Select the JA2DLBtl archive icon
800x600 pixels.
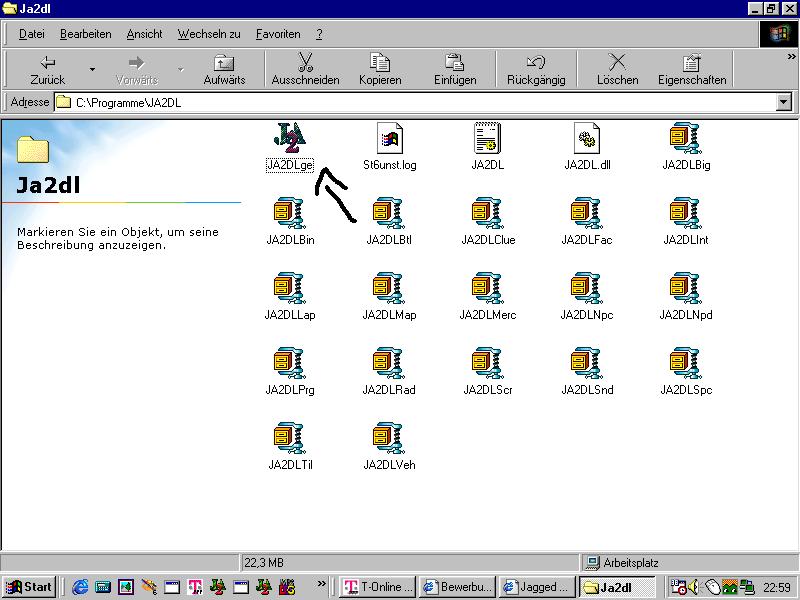pos(389,213)
